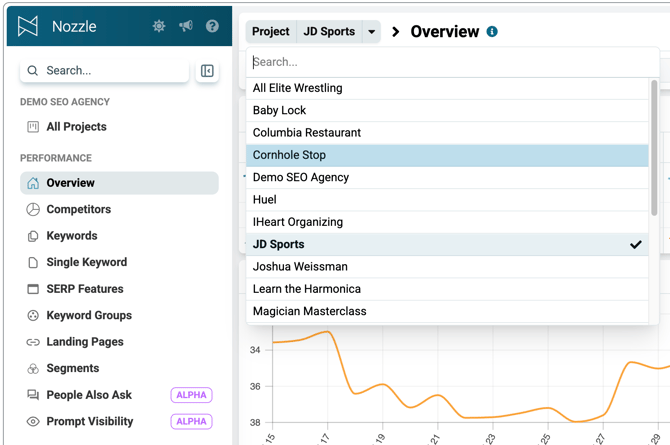Open SERP Features page
This screenshot has height=445, width=670.
pyautogui.click(x=119, y=289)
